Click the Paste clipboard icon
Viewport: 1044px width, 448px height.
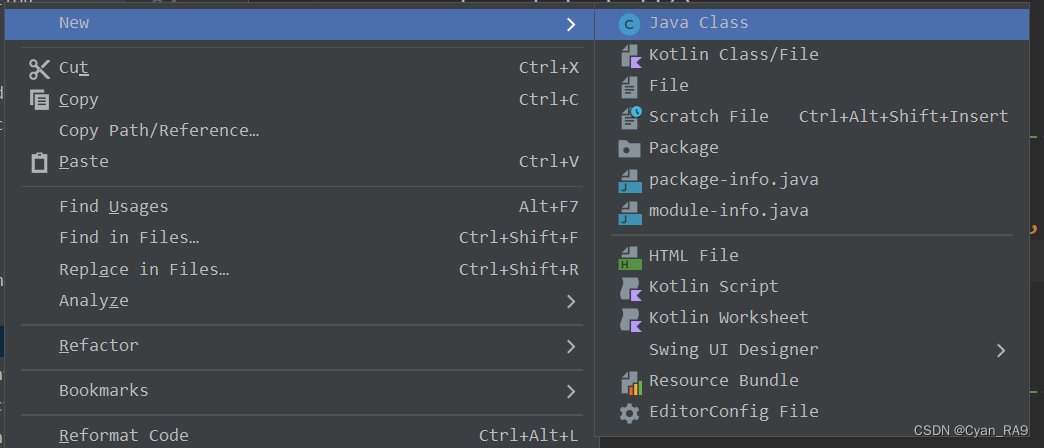coord(39,162)
